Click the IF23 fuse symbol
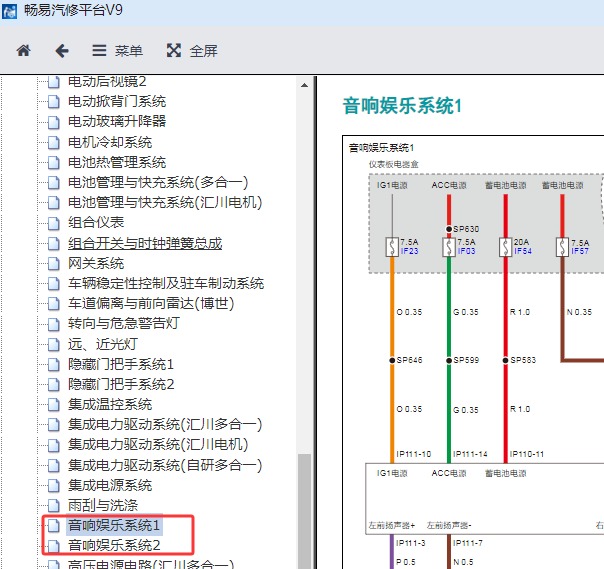Screen dimensions: 604x569 point(392,247)
